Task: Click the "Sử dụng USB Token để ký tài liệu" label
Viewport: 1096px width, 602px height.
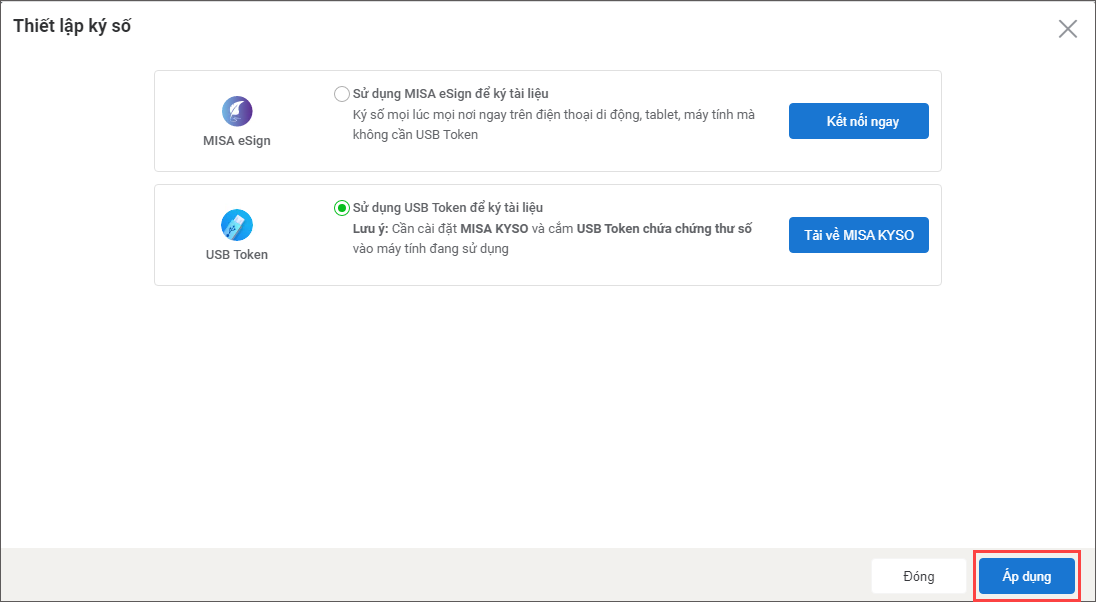Action: click(447, 208)
